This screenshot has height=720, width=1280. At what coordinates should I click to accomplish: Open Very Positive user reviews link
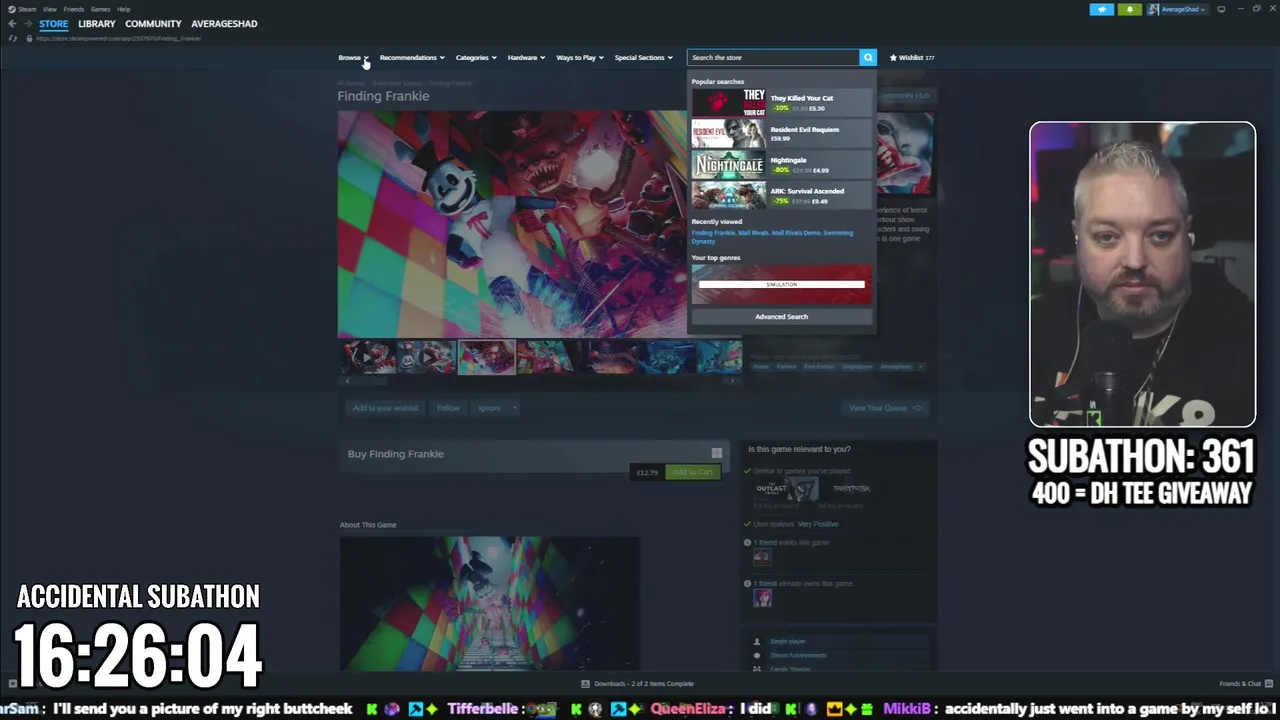tap(818, 524)
